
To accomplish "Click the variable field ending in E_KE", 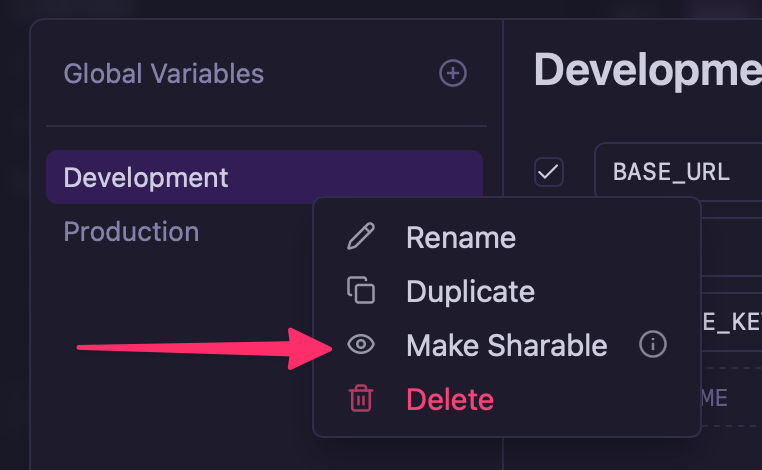I will [x=731, y=319].
